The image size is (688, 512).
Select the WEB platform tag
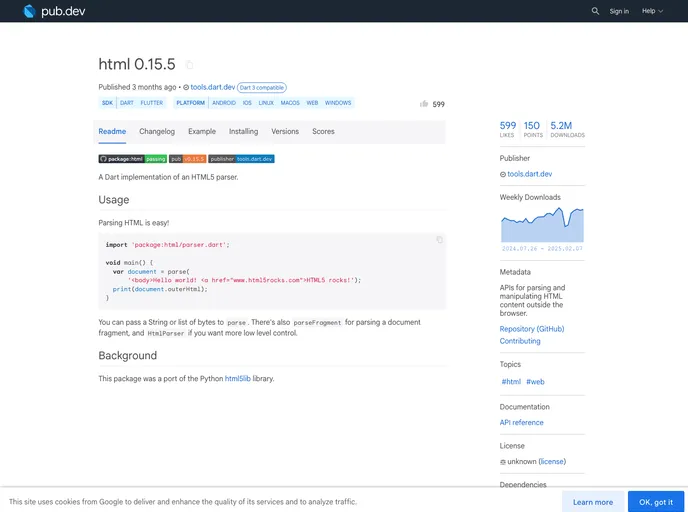pyautogui.click(x=312, y=103)
